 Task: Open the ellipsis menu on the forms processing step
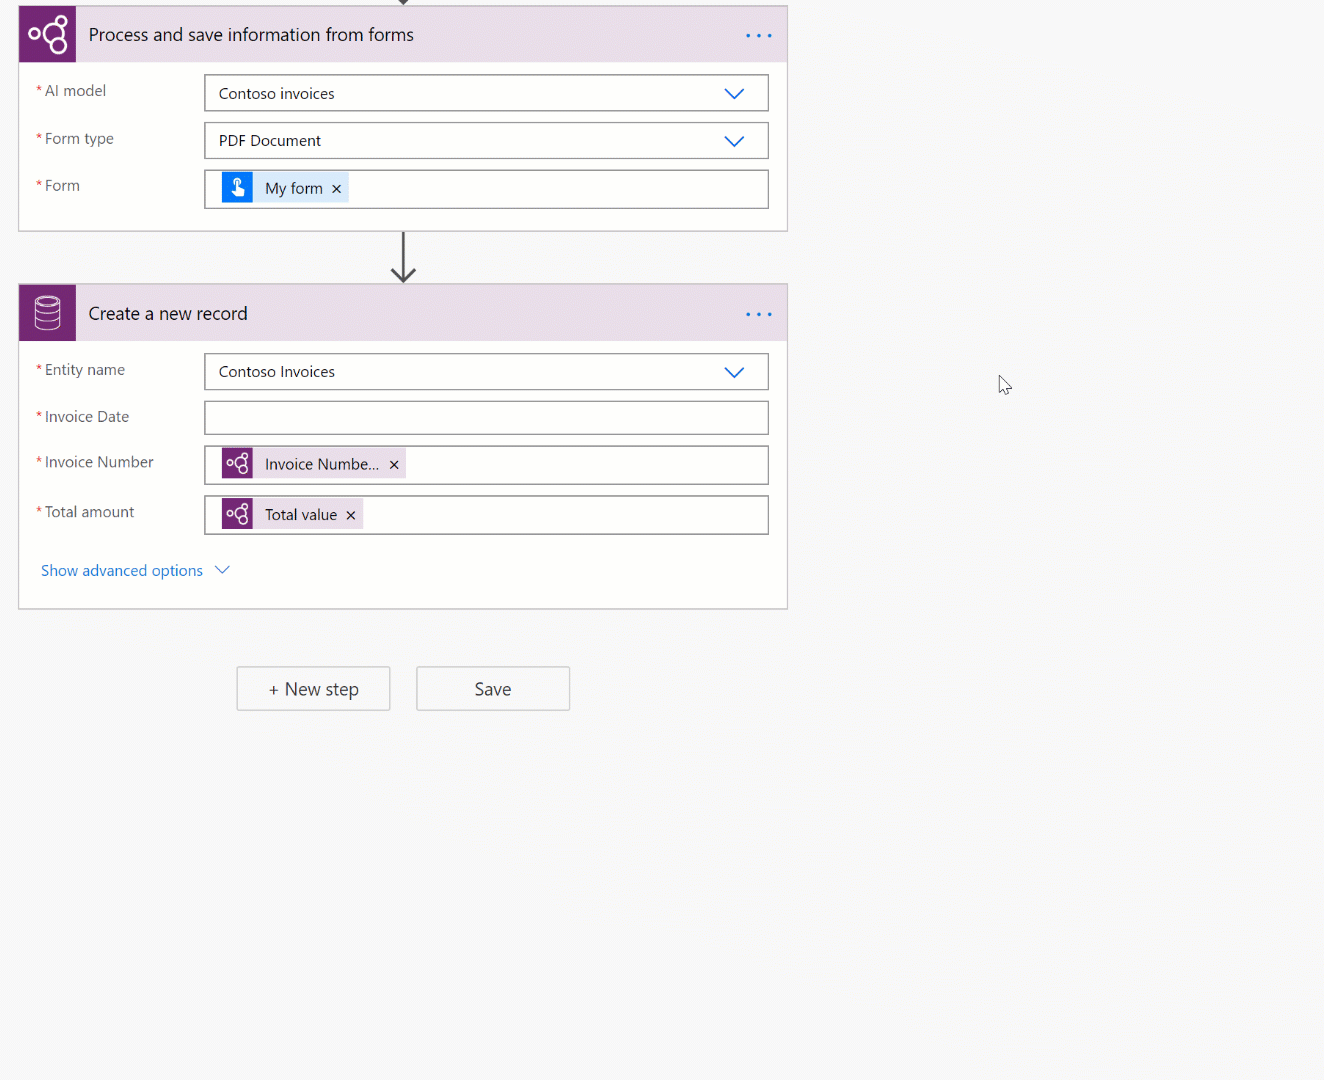758,34
